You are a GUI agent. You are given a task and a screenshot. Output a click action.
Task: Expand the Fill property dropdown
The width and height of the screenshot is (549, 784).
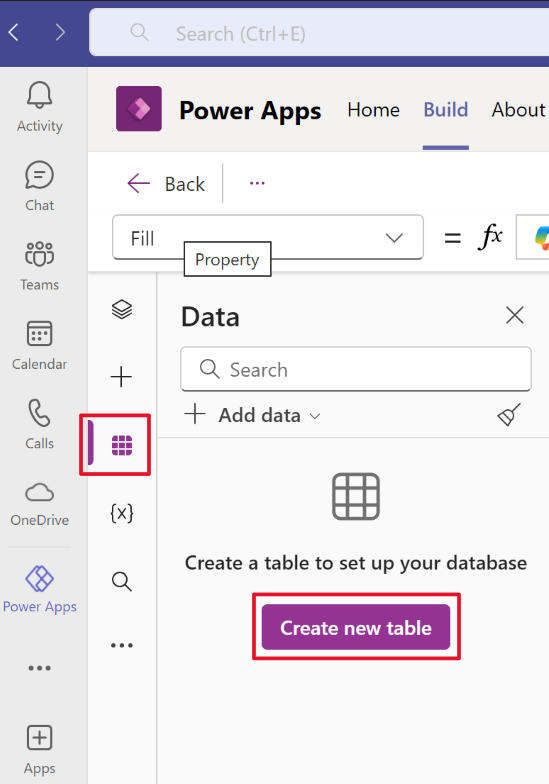tap(268, 238)
